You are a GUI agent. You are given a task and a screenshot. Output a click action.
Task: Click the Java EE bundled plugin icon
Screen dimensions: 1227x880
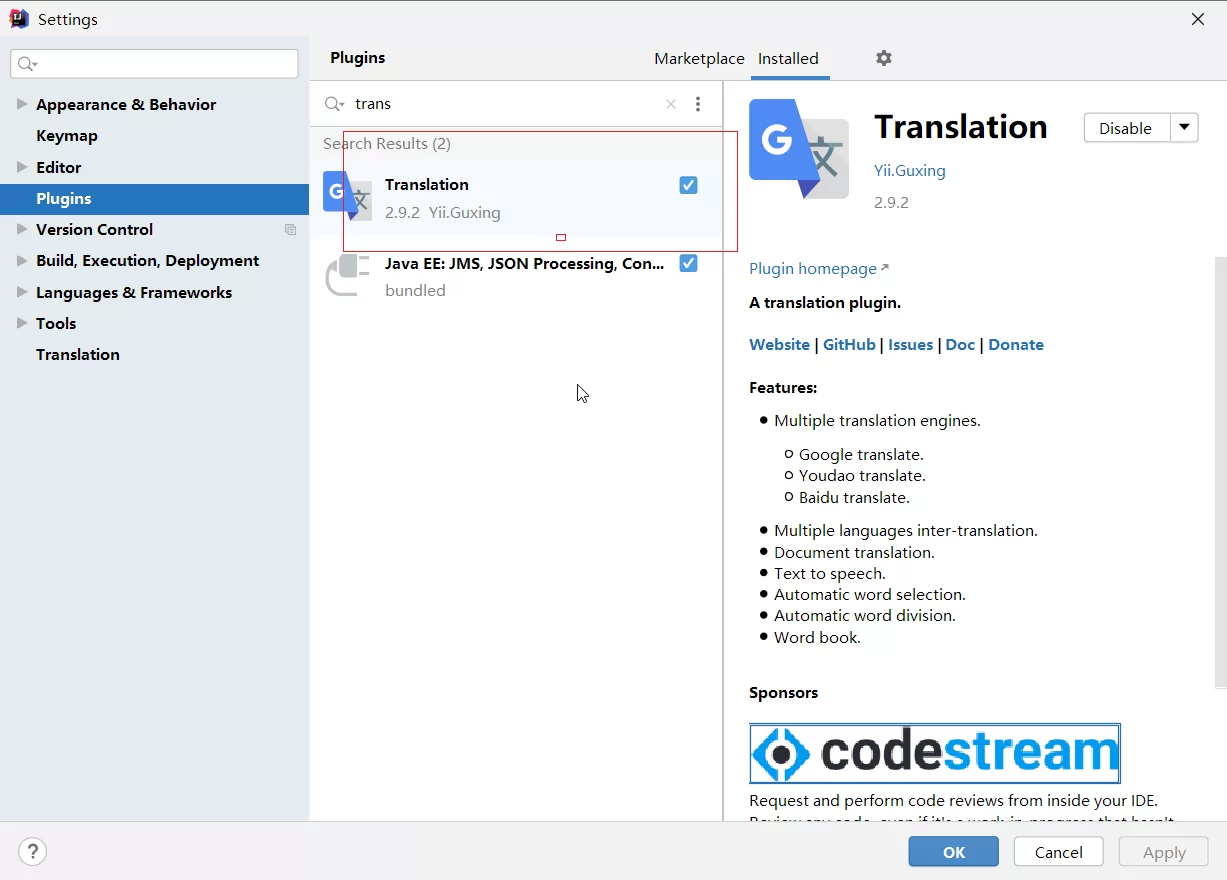(347, 276)
